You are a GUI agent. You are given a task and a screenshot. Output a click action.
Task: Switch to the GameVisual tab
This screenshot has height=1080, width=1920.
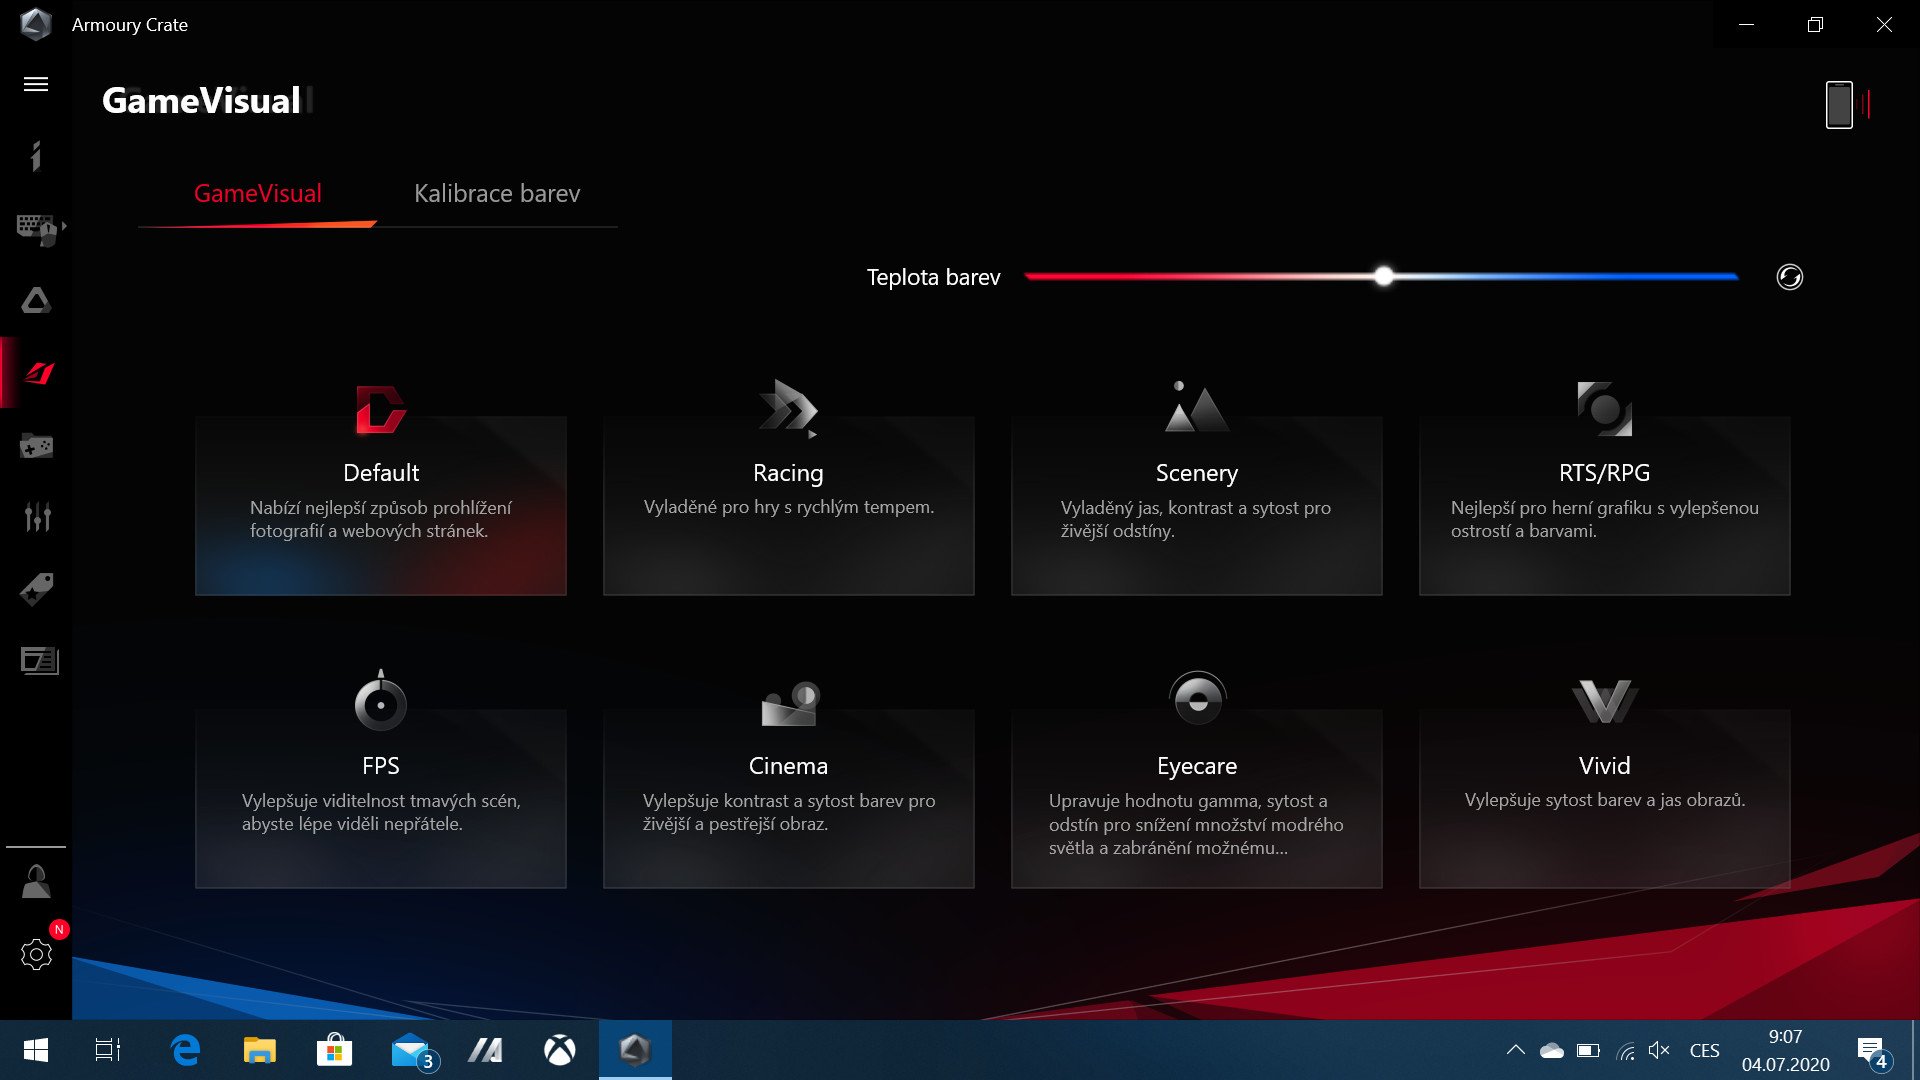click(x=258, y=193)
